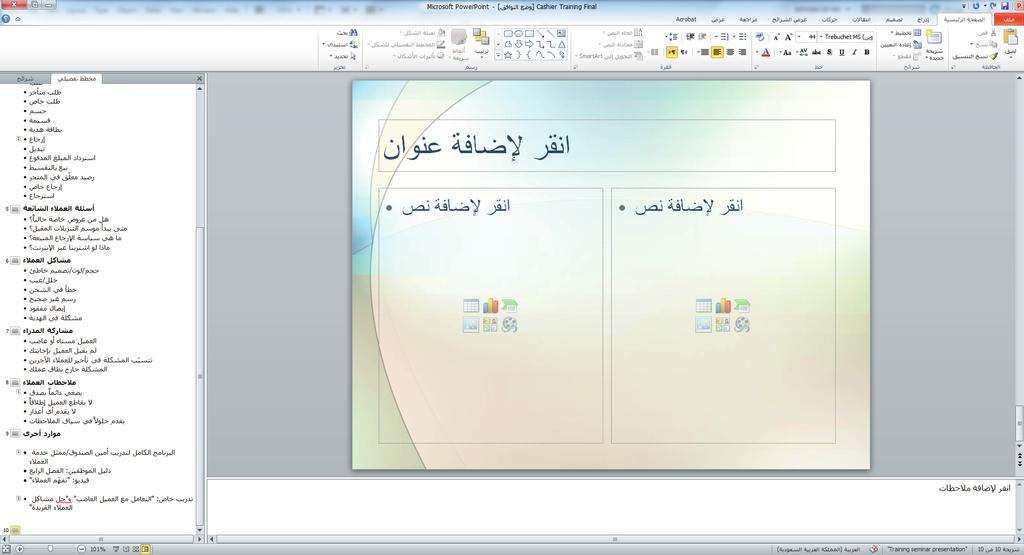
Task: Insert SmartArt graphic in the right placeholder
Action: pyautogui.click(x=742, y=306)
